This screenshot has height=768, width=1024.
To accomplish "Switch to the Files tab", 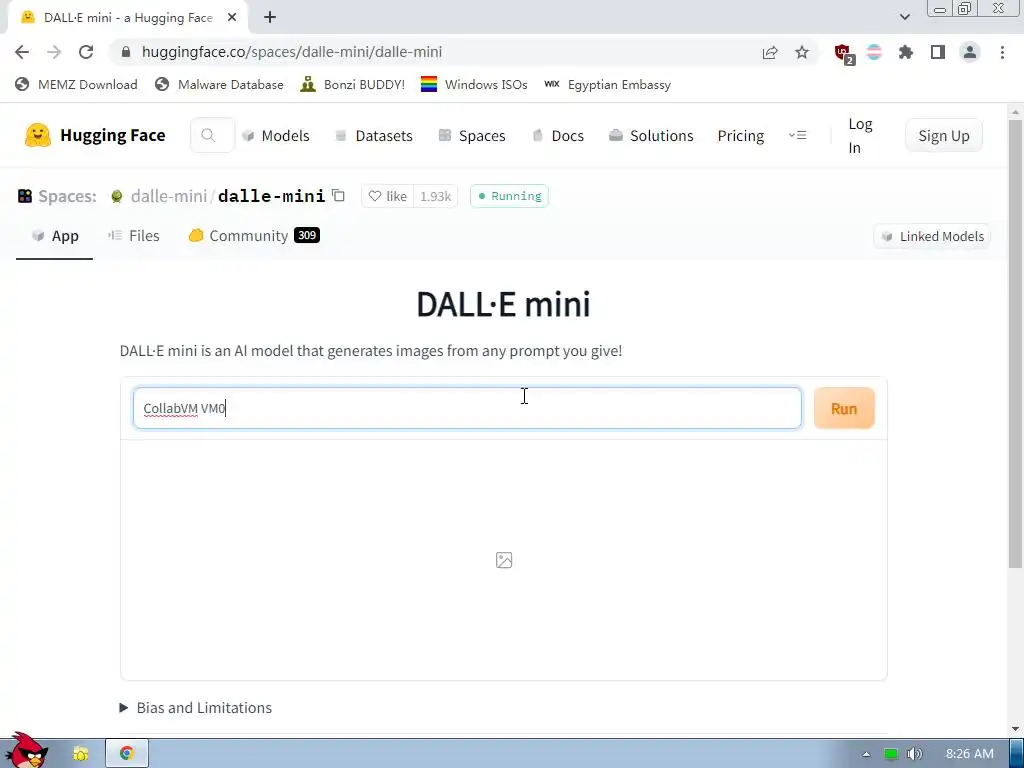I will tap(134, 236).
